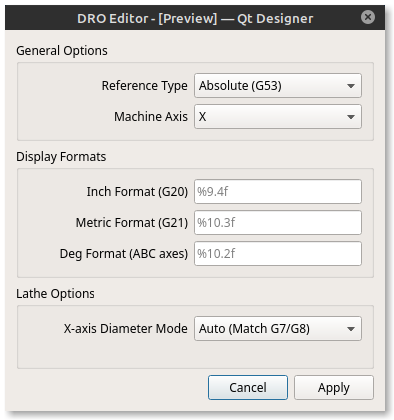
Task: Click the Machine Axis label
Action: (x=151, y=117)
